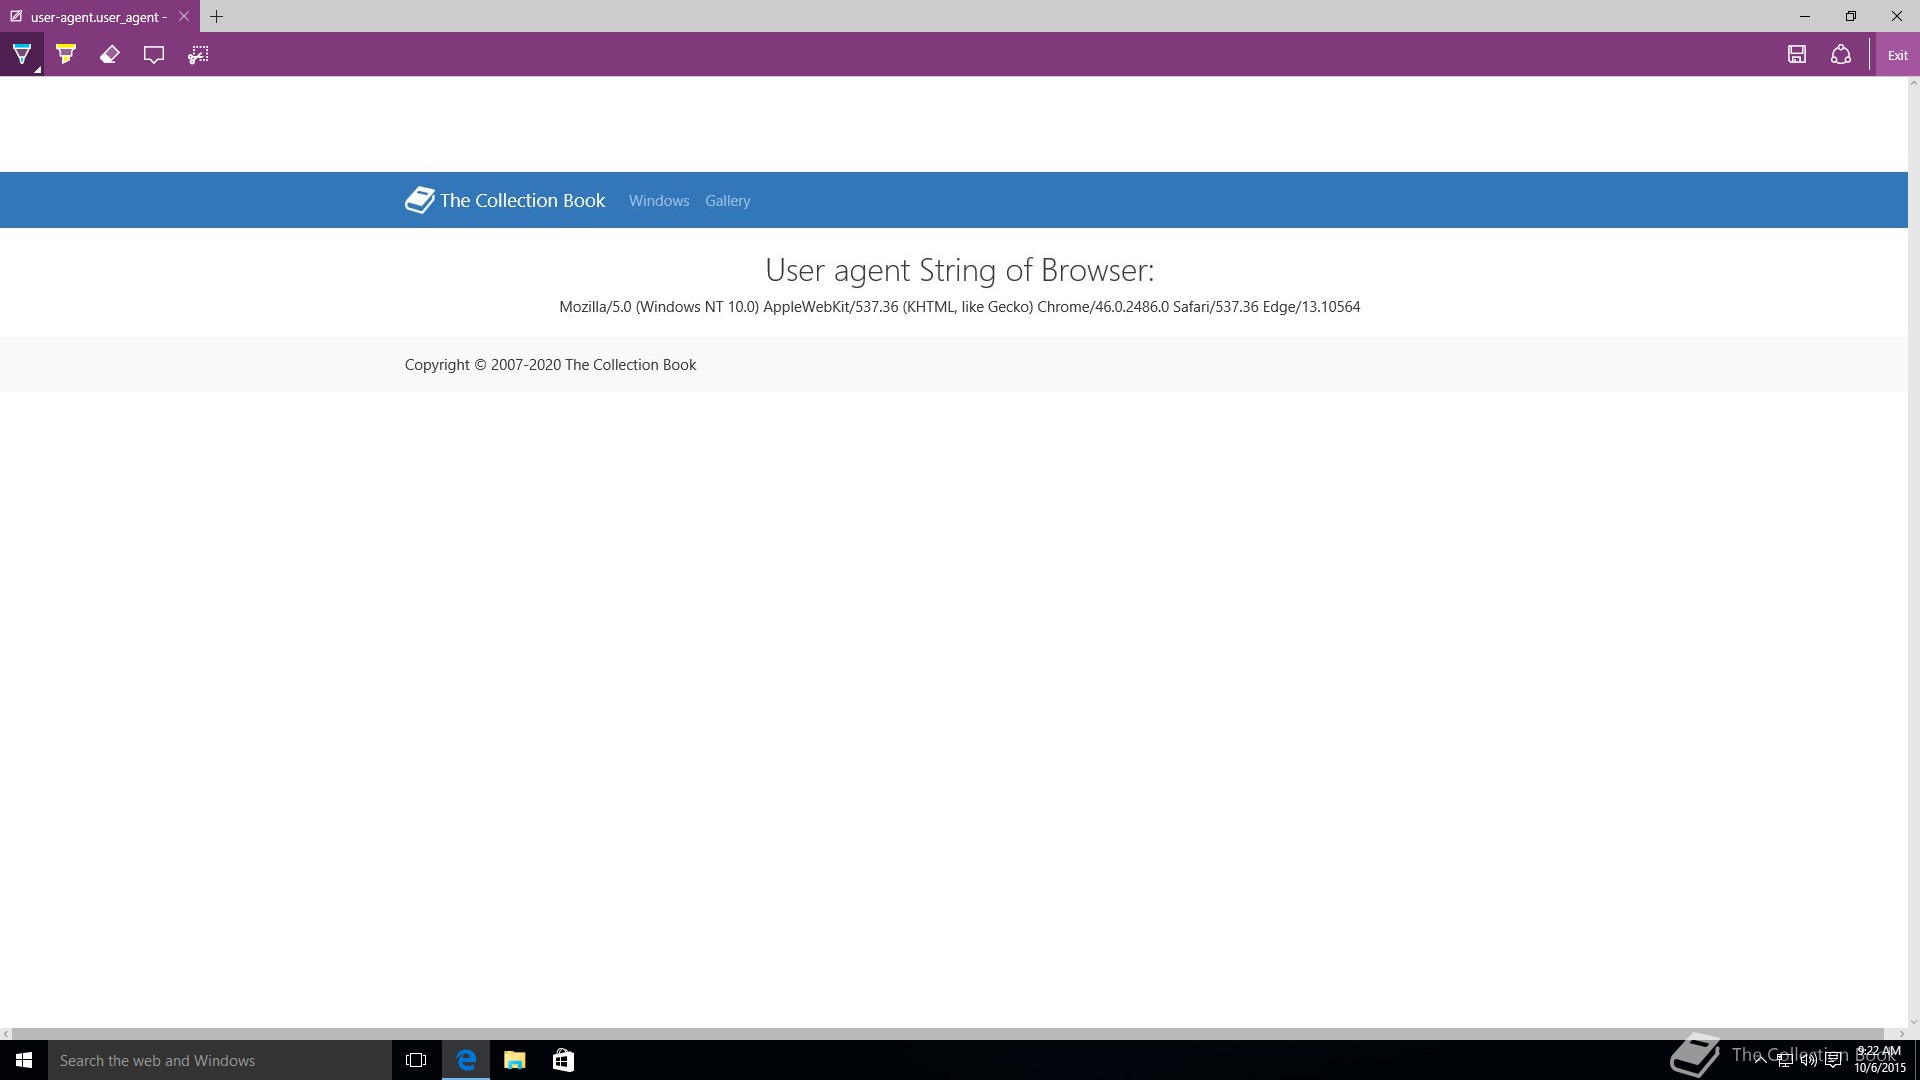Screen dimensions: 1920x1080
Task: Open the Windows Start menu
Action: coord(24,1060)
